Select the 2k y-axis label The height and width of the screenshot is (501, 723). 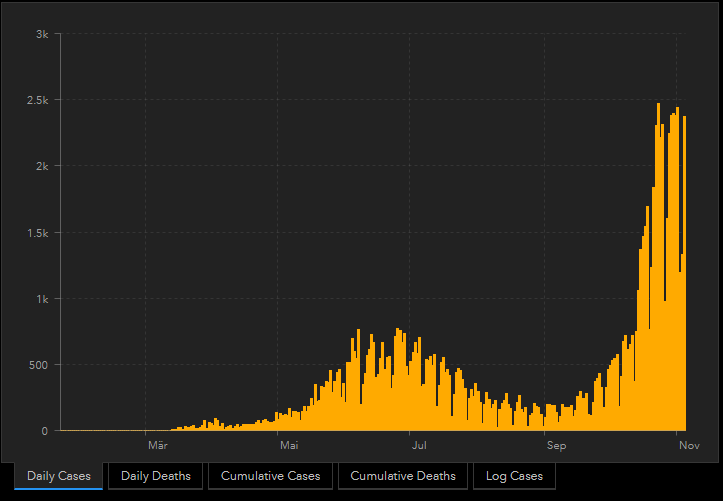click(x=41, y=166)
